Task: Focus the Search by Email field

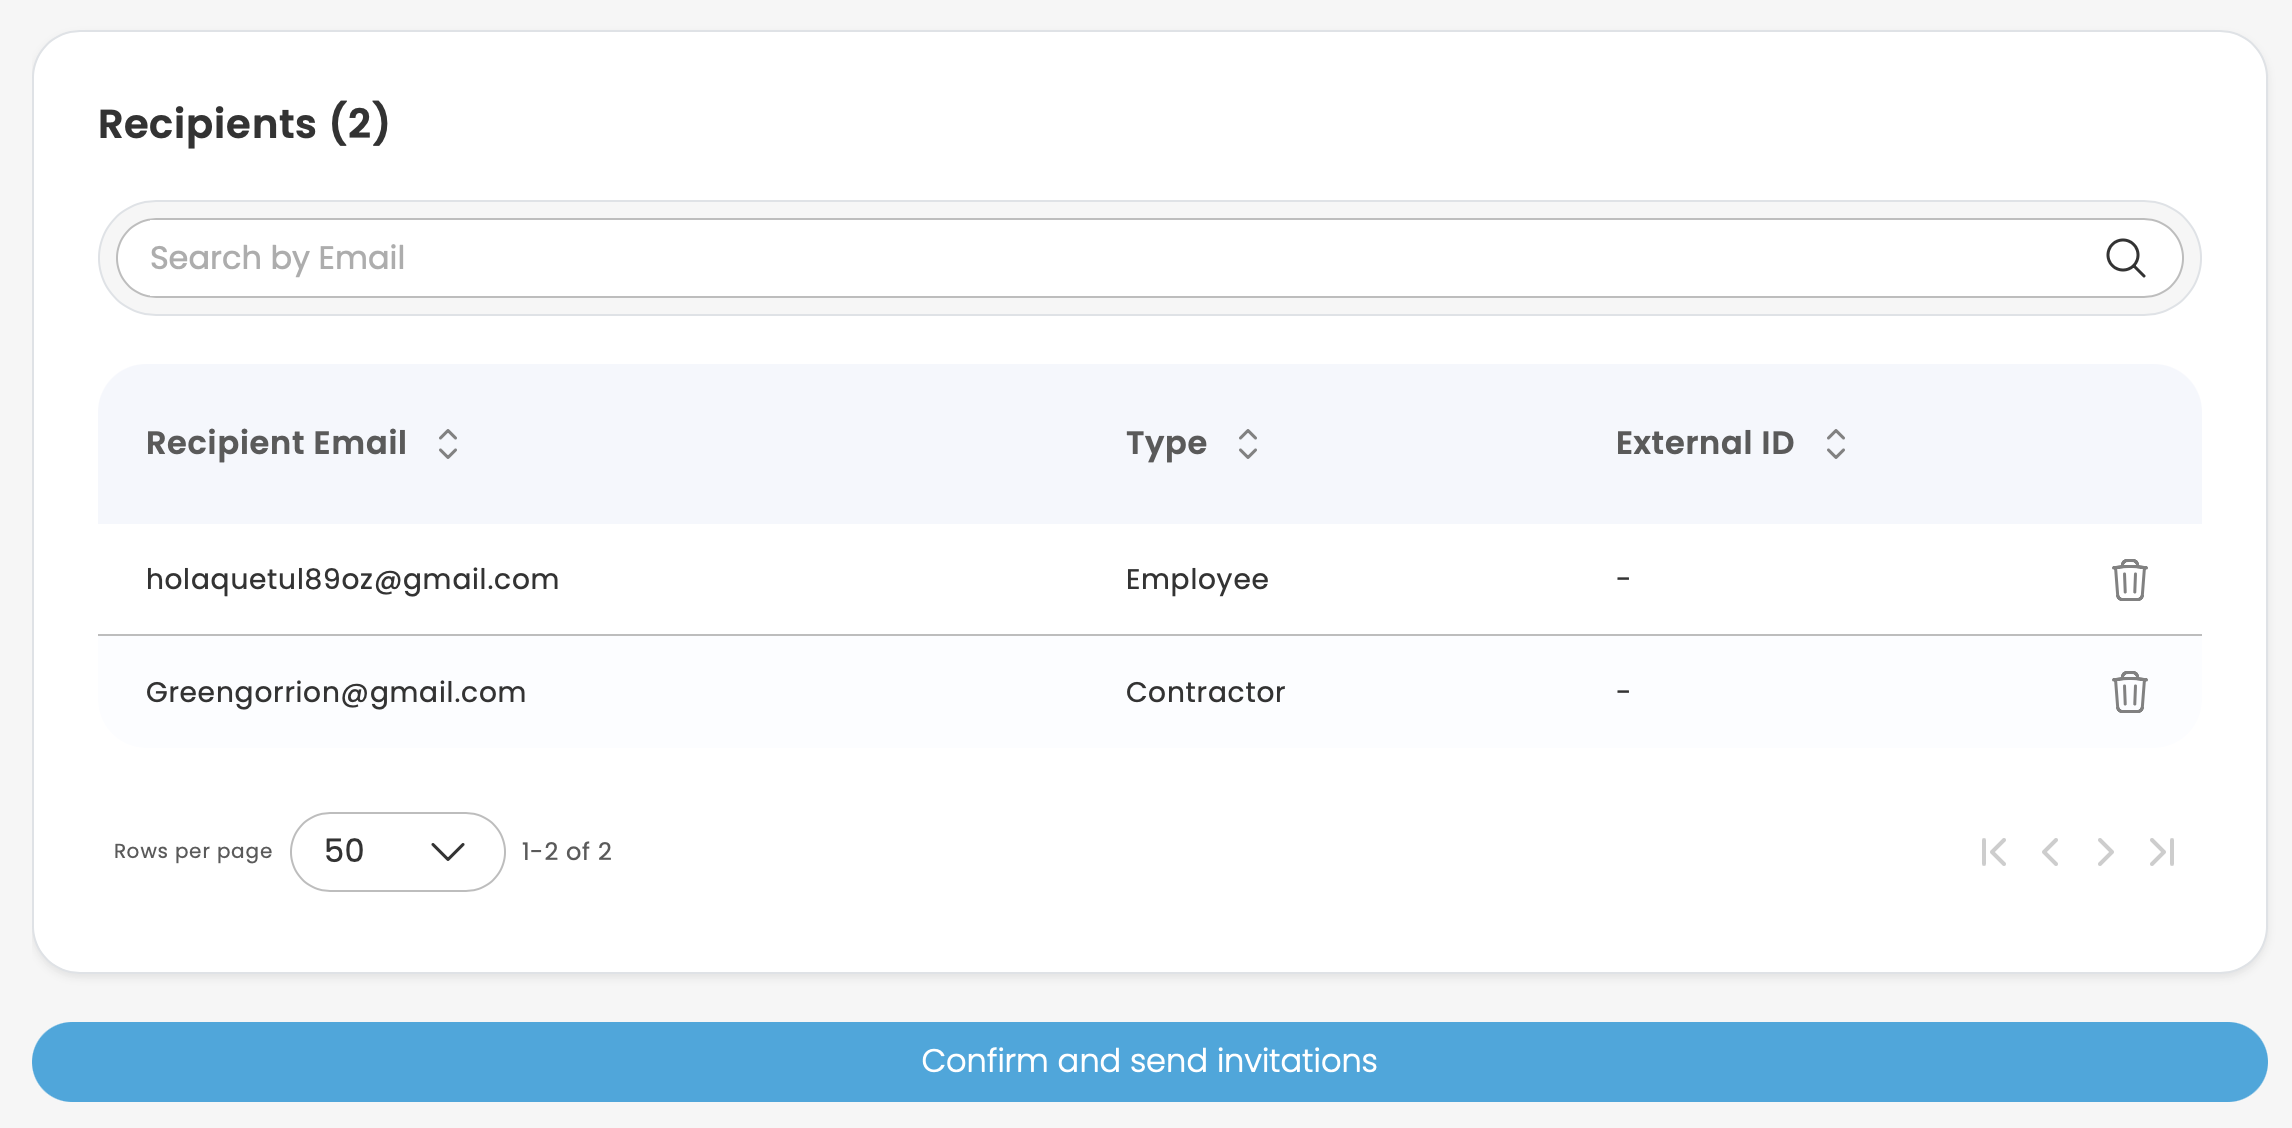Action: (1100, 258)
